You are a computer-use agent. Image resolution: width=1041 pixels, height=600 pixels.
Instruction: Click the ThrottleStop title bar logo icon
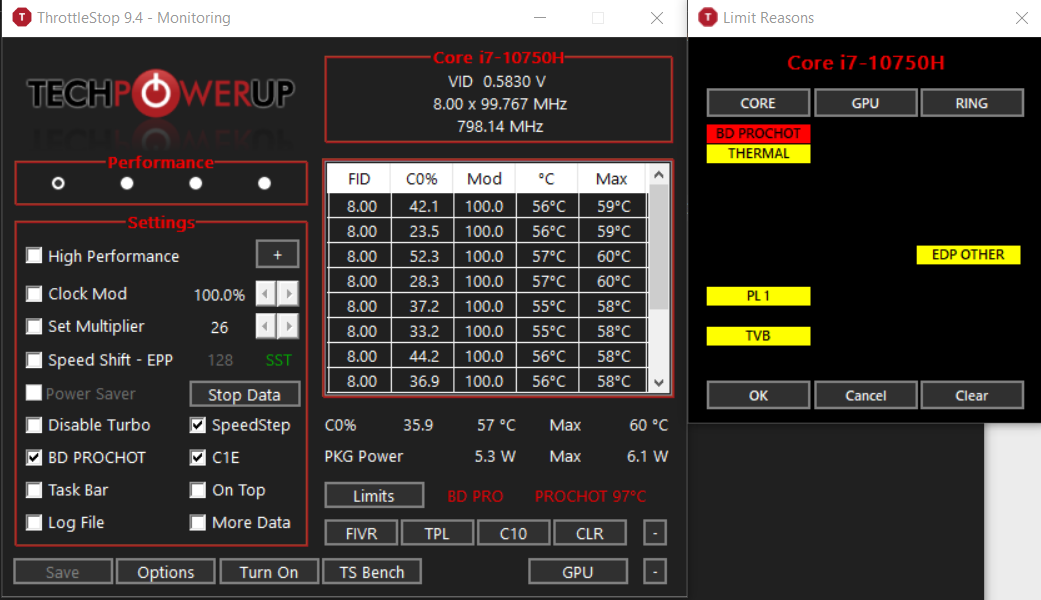[21, 17]
